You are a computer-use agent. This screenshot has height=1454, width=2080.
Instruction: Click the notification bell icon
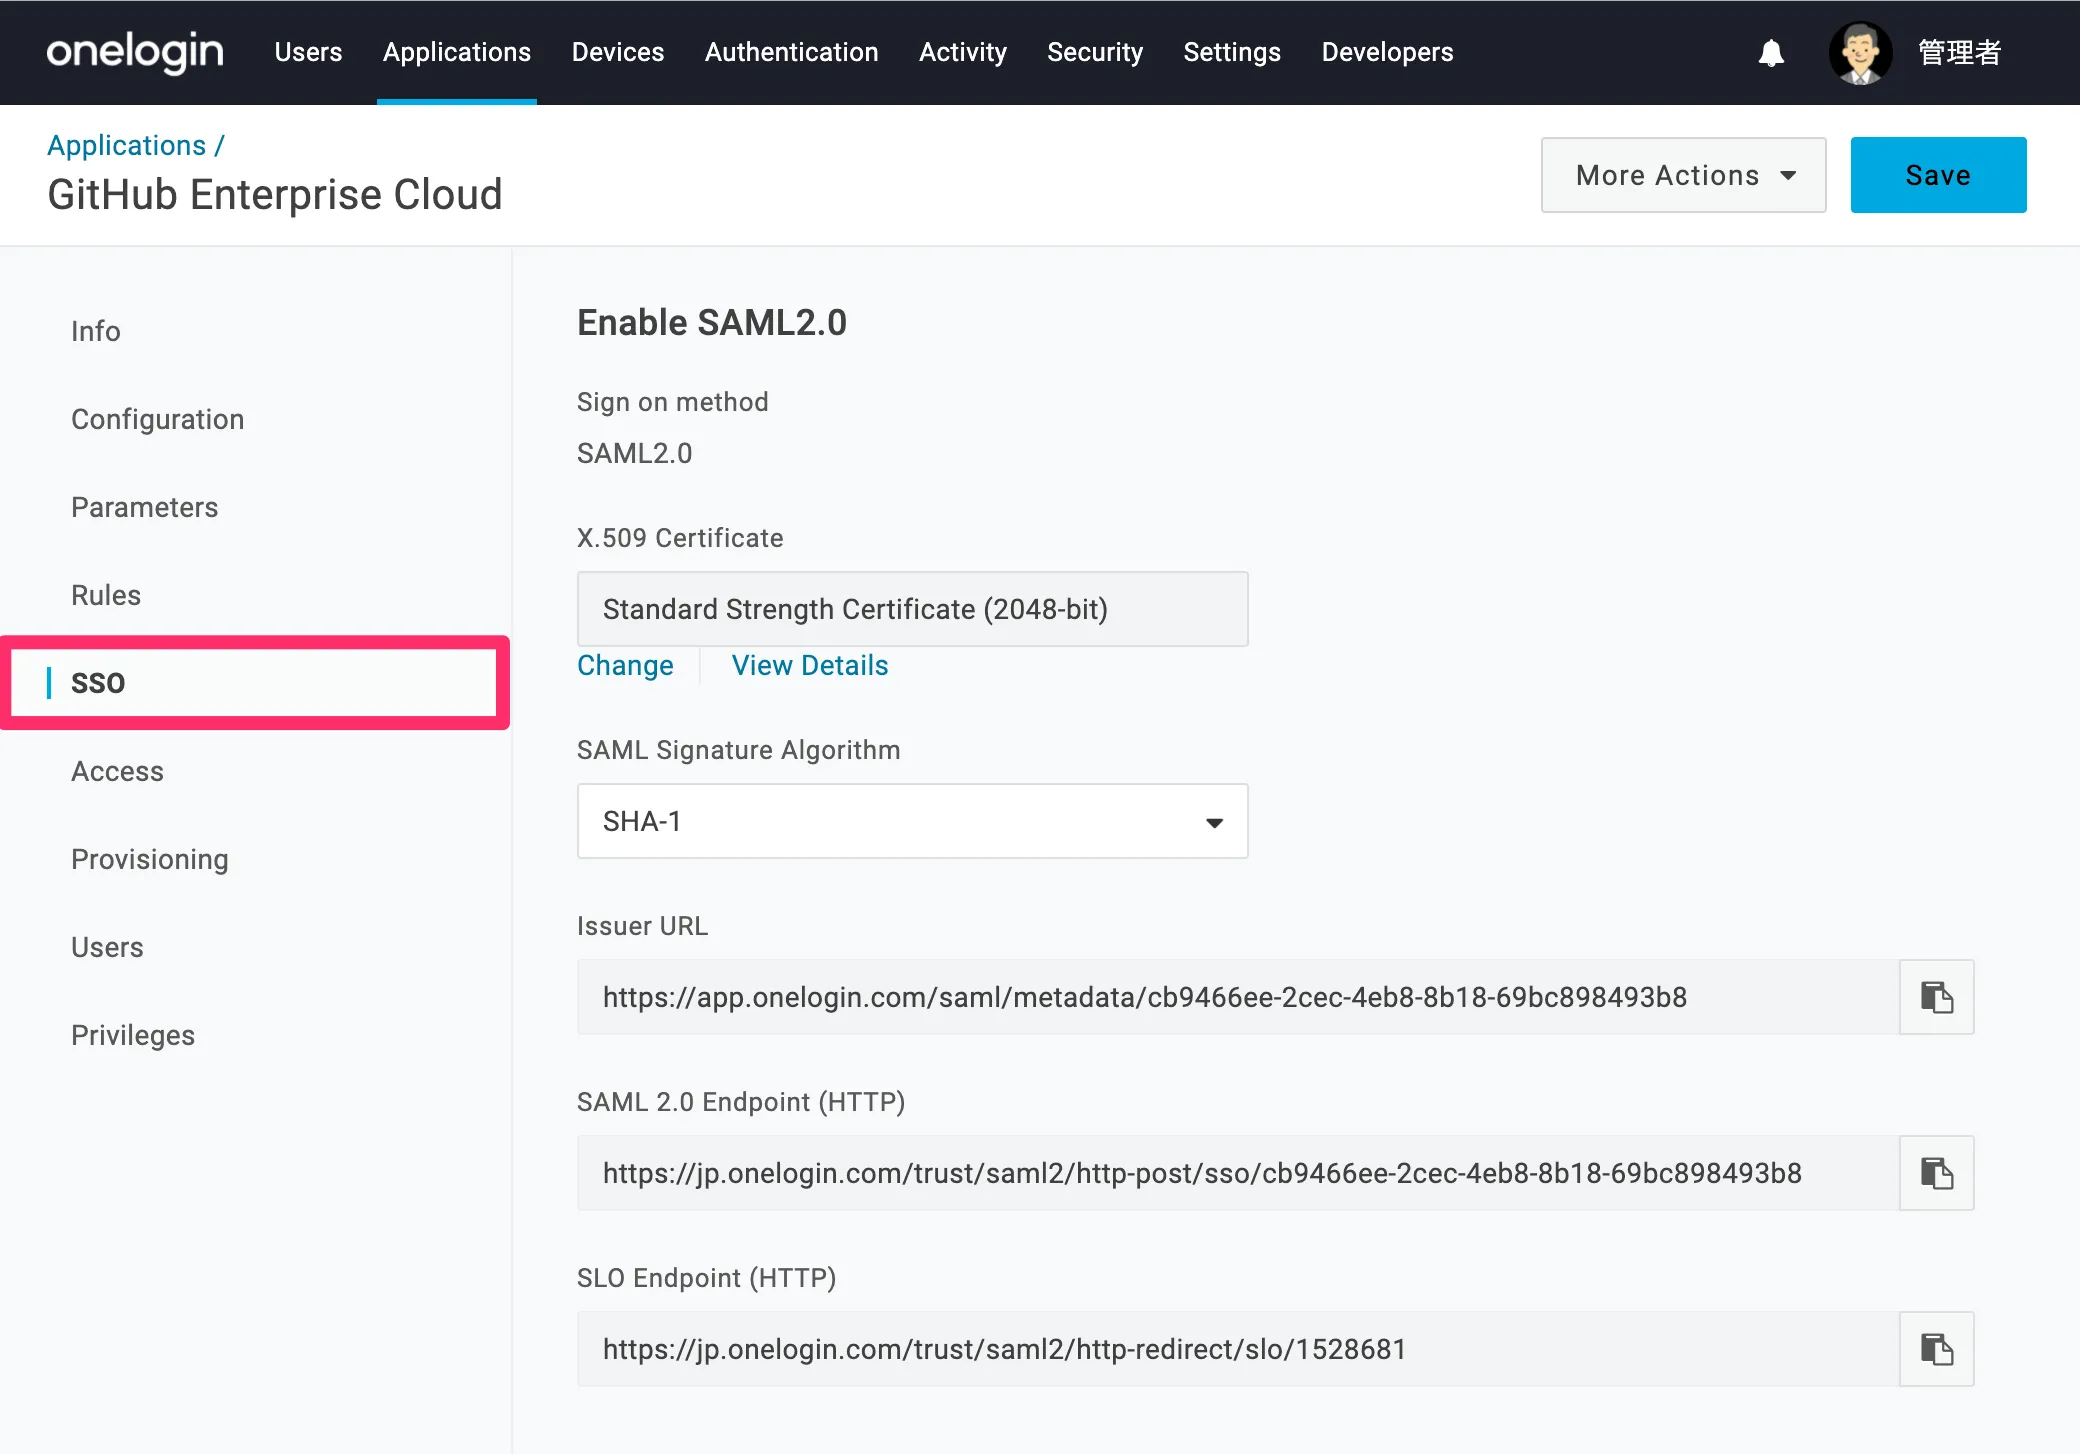pyautogui.click(x=1771, y=52)
